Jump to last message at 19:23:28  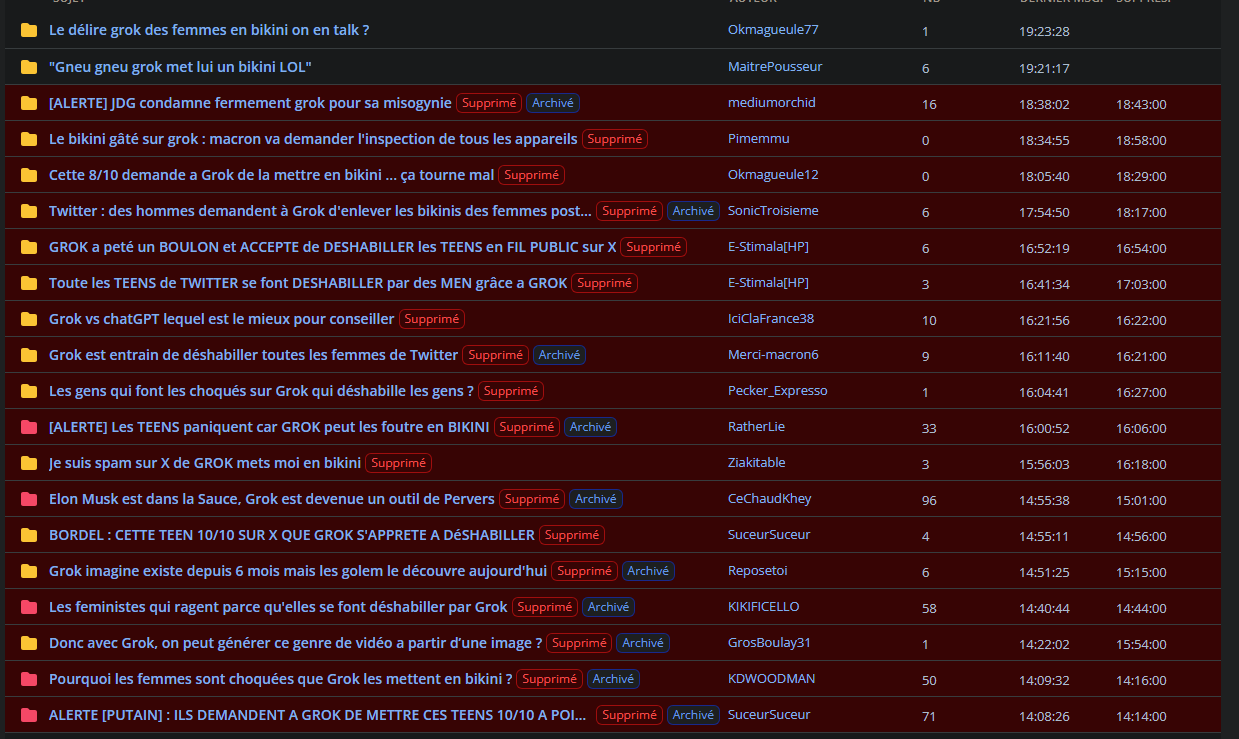pyautogui.click(x=1044, y=31)
